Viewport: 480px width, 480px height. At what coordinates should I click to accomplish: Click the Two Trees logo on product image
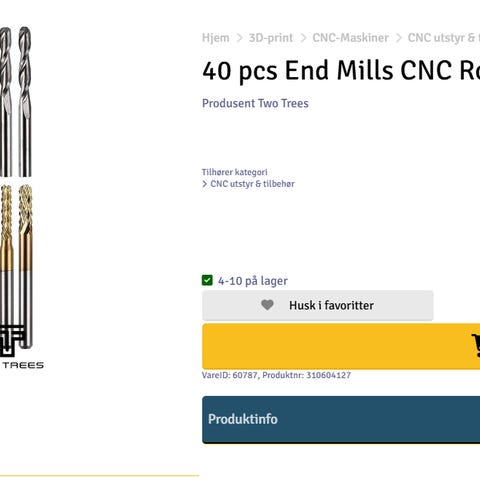(x=18, y=348)
